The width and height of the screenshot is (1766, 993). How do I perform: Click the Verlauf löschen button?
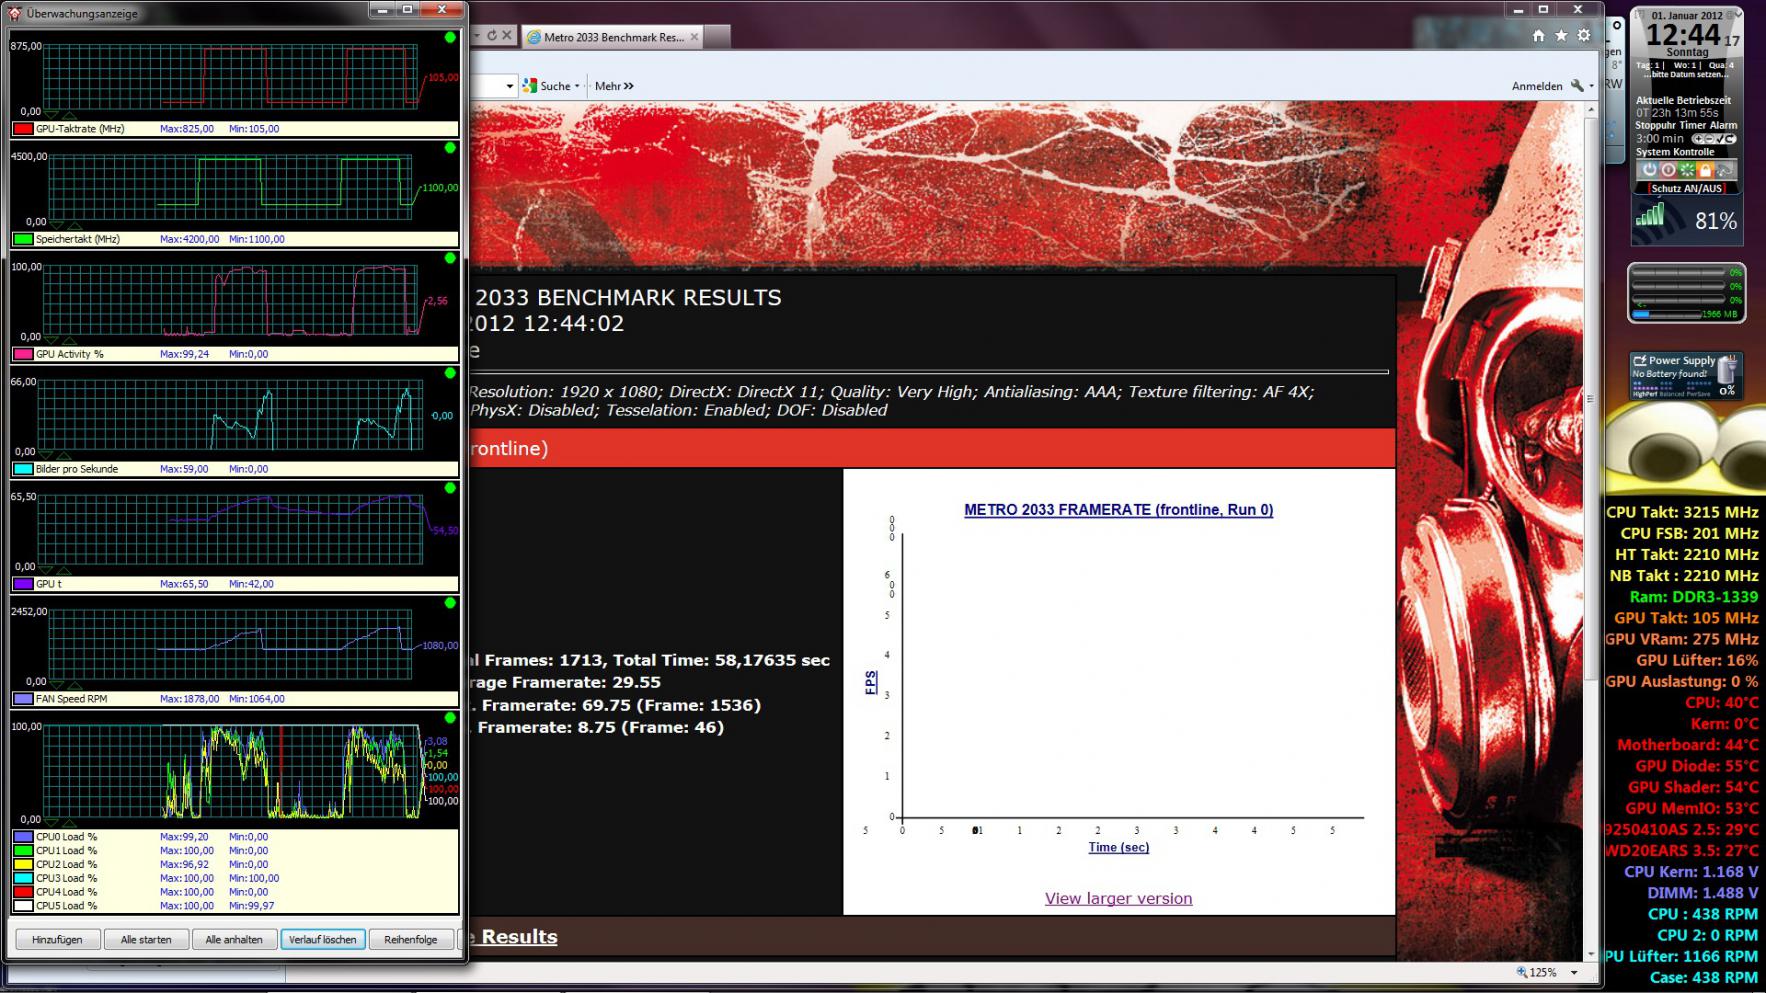click(322, 939)
